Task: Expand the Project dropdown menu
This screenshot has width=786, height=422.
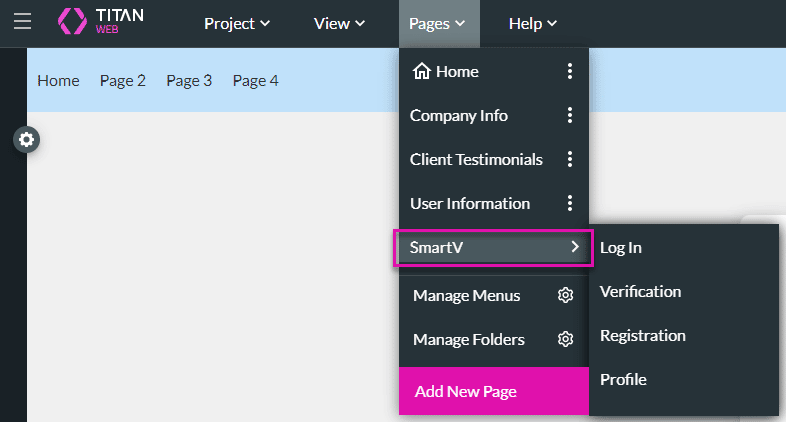Action: point(237,23)
